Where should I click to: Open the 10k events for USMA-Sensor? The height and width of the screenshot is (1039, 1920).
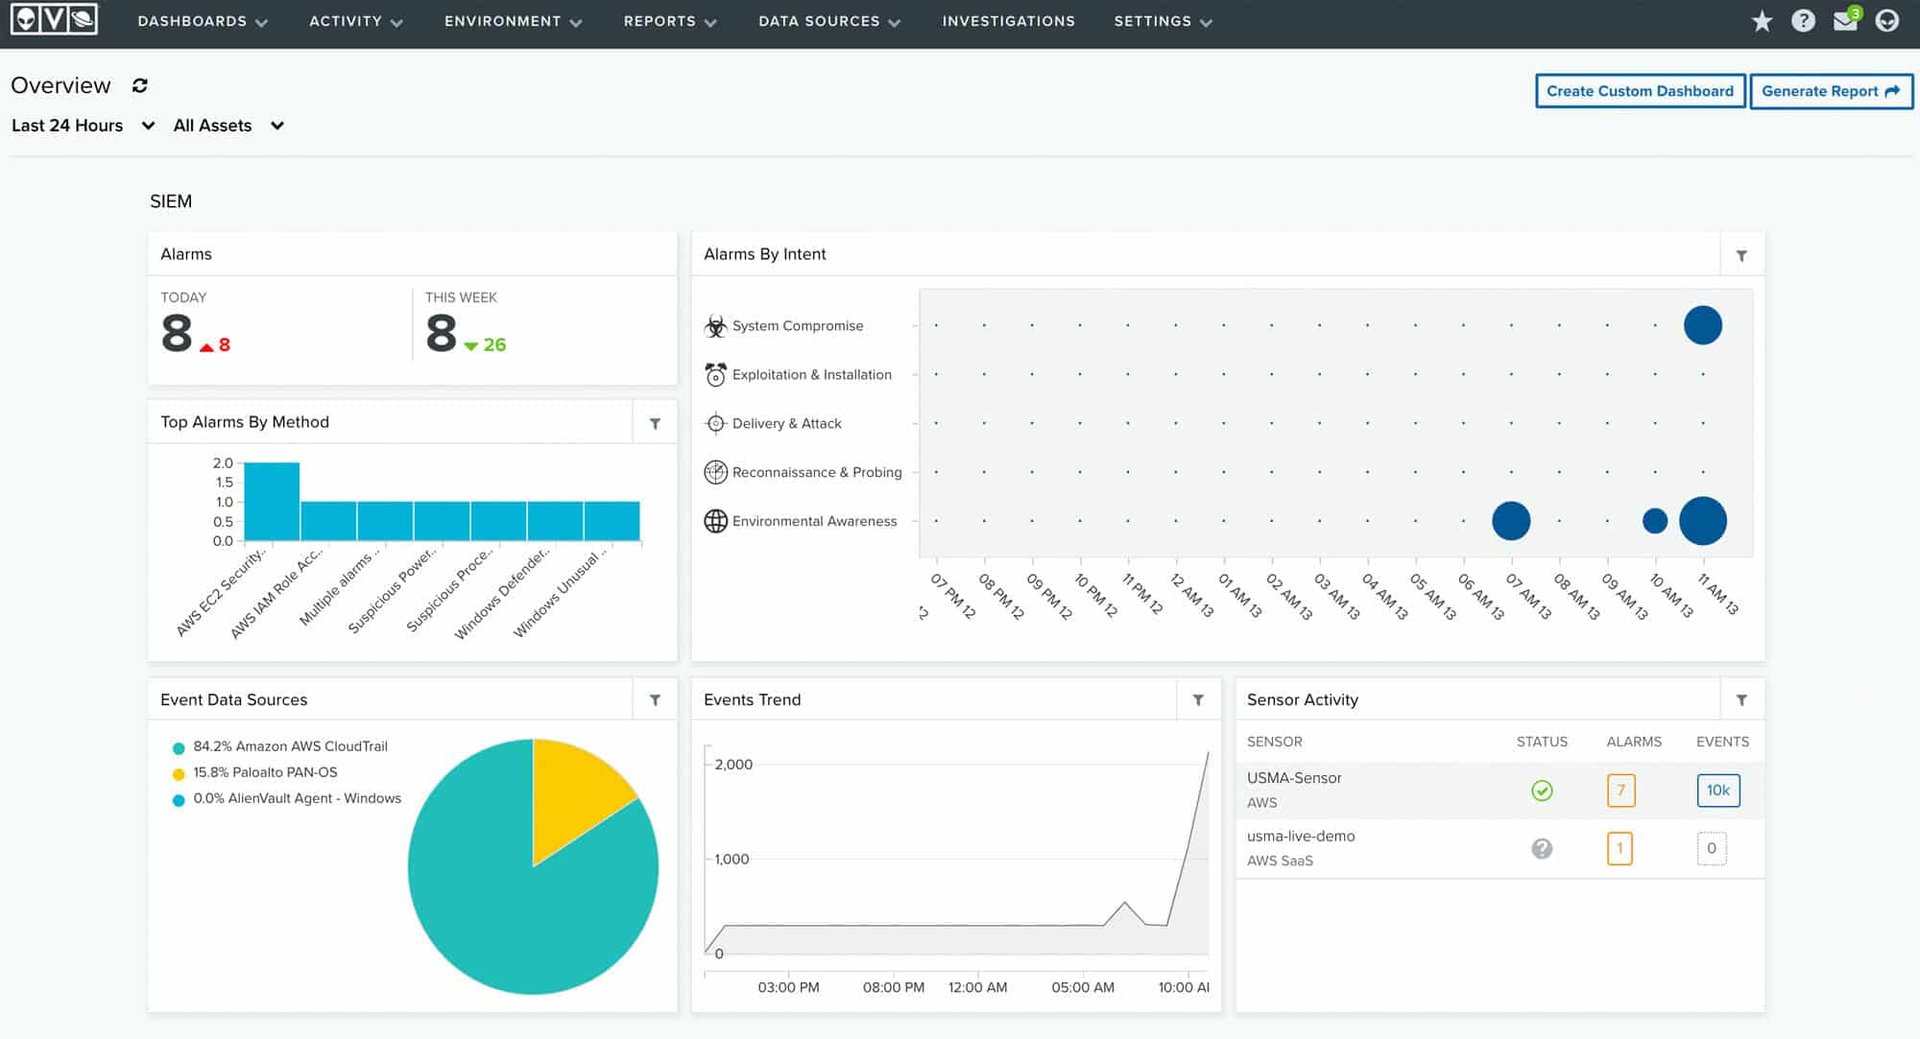[x=1718, y=790]
